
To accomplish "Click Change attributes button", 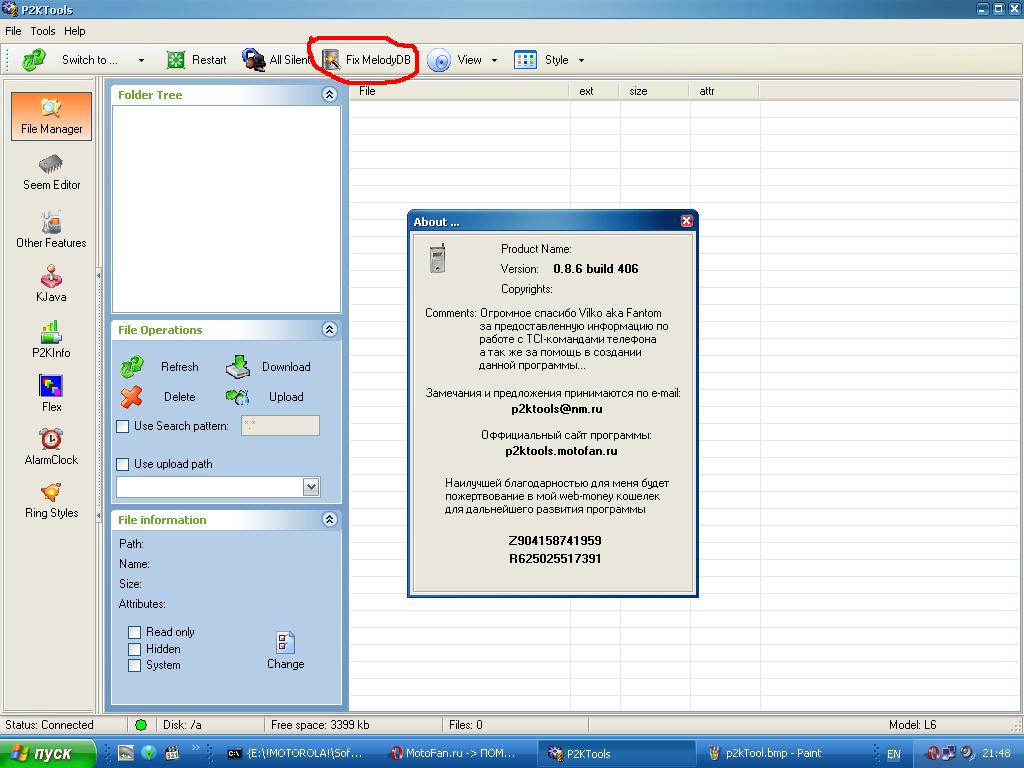I will point(285,650).
